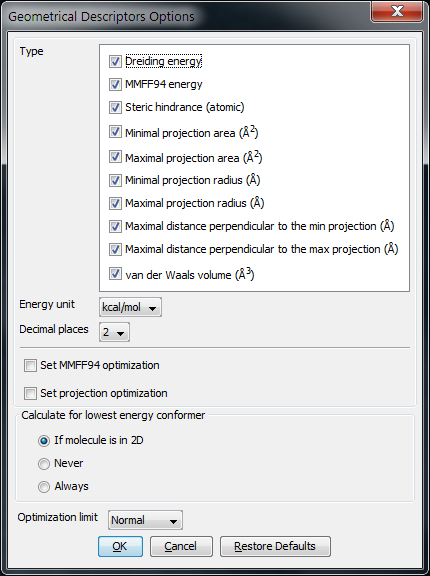Enable Set projection optimization
This screenshot has width=430, height=576.
click(x=30, y=393)
